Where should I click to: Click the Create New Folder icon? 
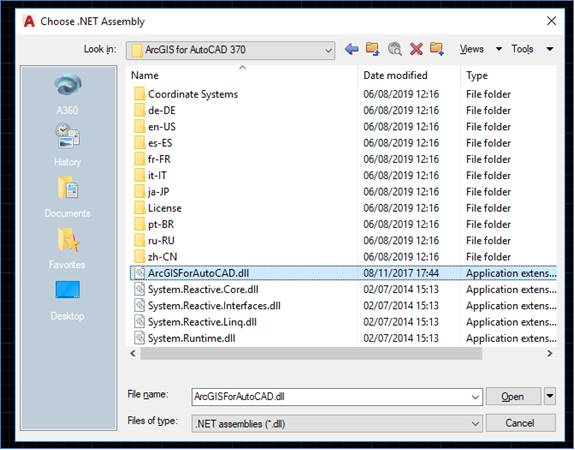(x=437, y=49)
